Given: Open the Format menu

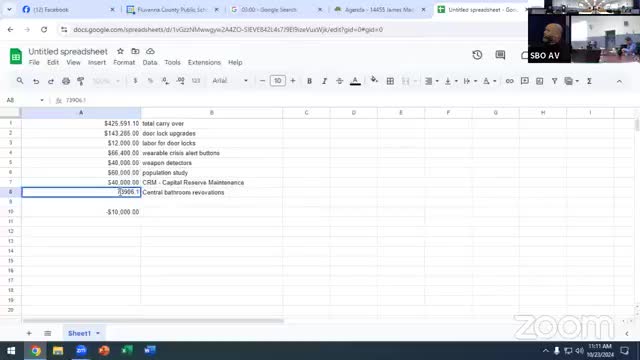Looking at the screenshot, I should [124, 62].
